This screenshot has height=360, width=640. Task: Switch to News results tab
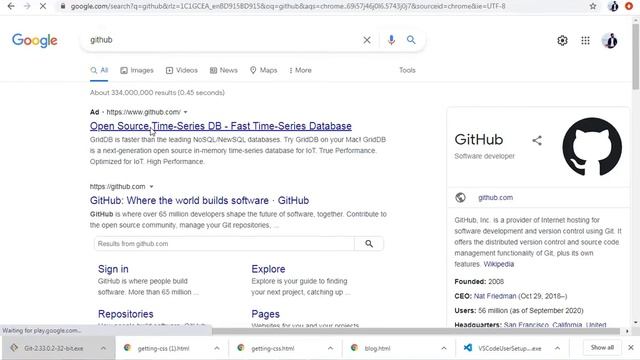[223, 70]
